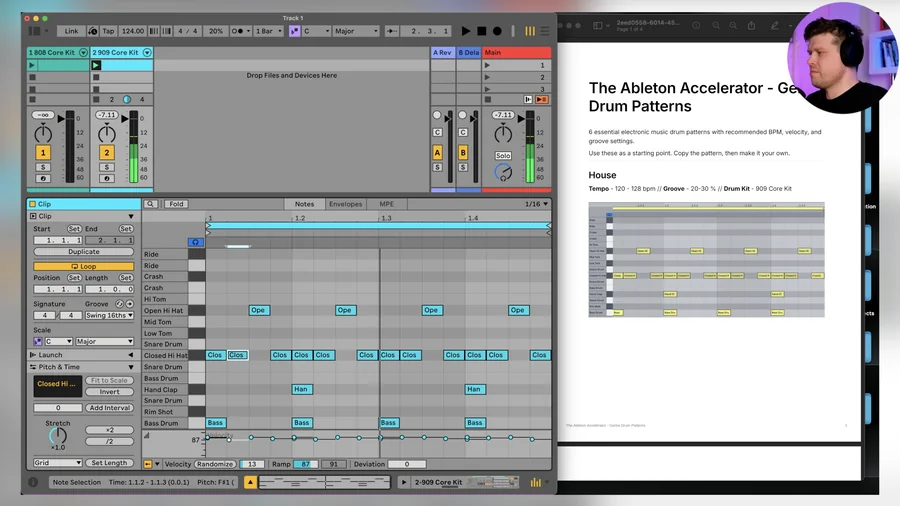Click the Invert button
The height and width of the screenshot is (506, 900).
coord(110,392)
